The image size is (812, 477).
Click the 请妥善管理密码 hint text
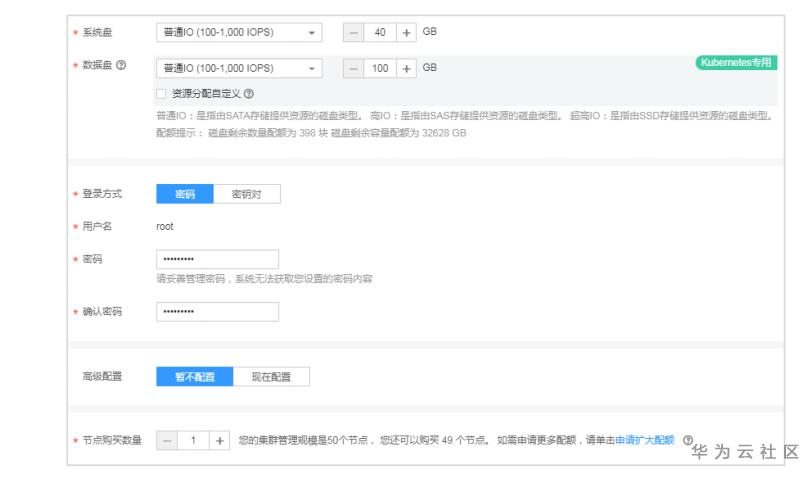264,279
